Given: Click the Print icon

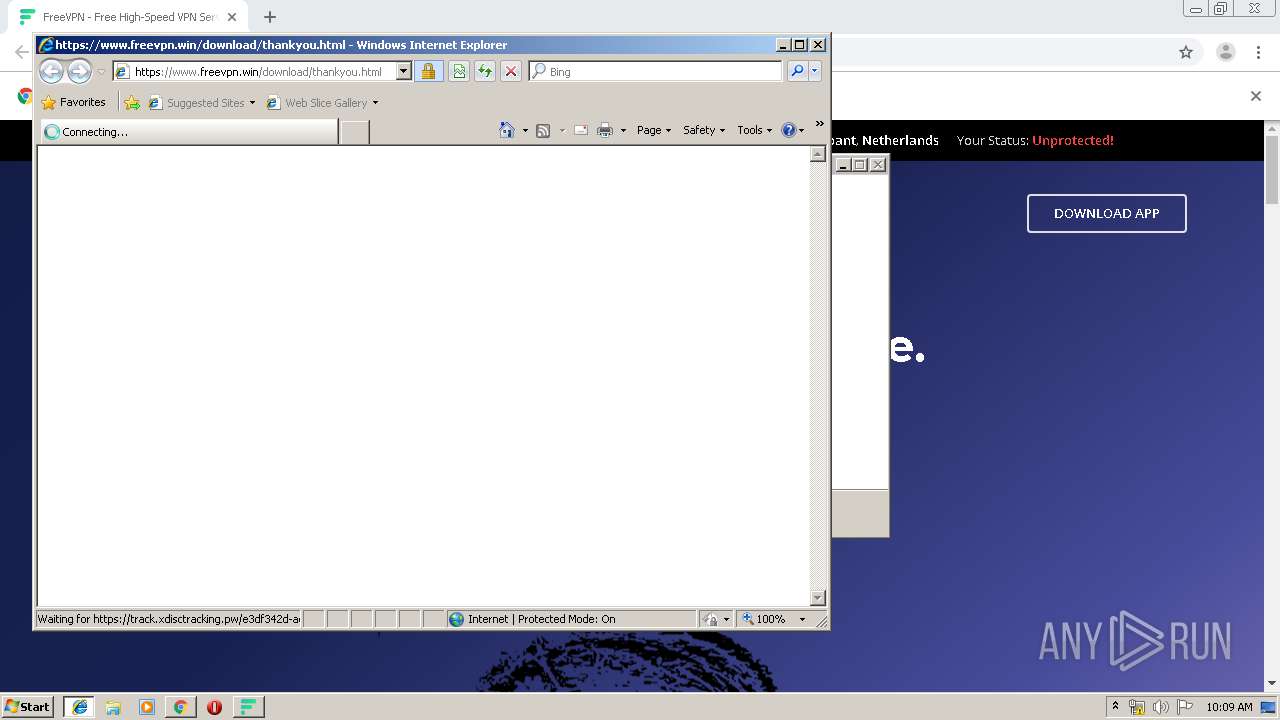Looking at the screenshot, I should [x=605, y=130].
